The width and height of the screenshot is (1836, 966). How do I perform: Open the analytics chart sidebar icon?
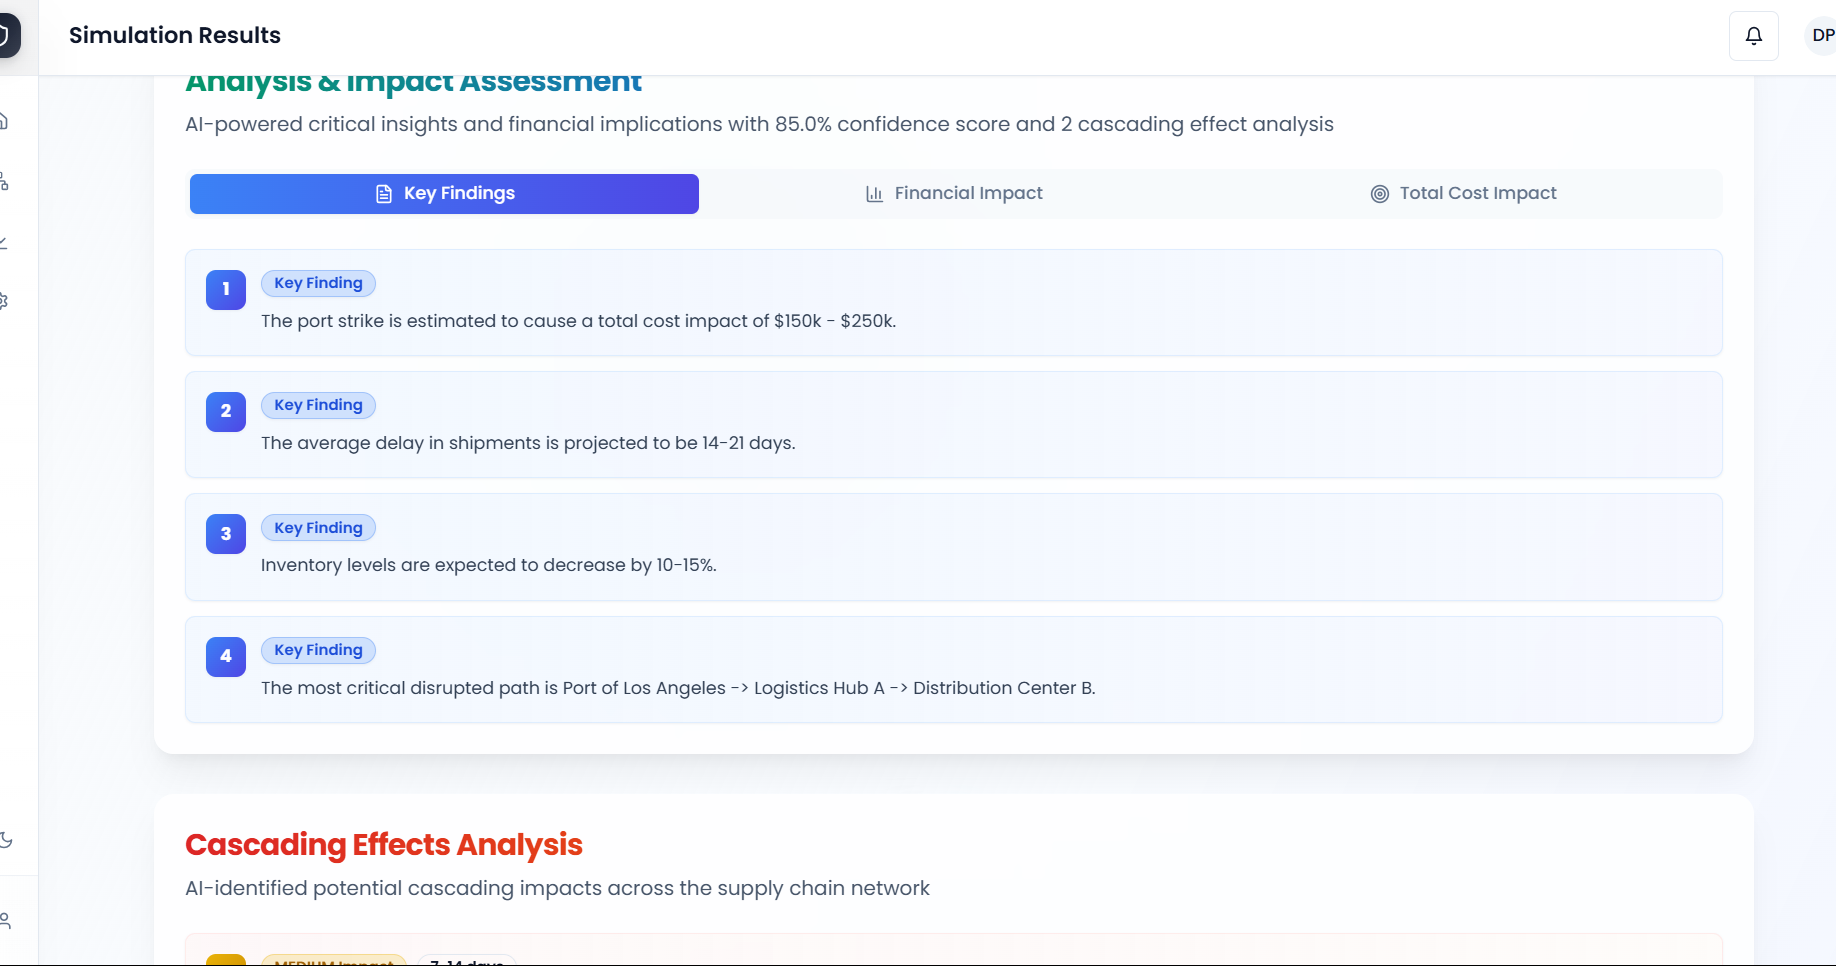[x=4, y=242]
